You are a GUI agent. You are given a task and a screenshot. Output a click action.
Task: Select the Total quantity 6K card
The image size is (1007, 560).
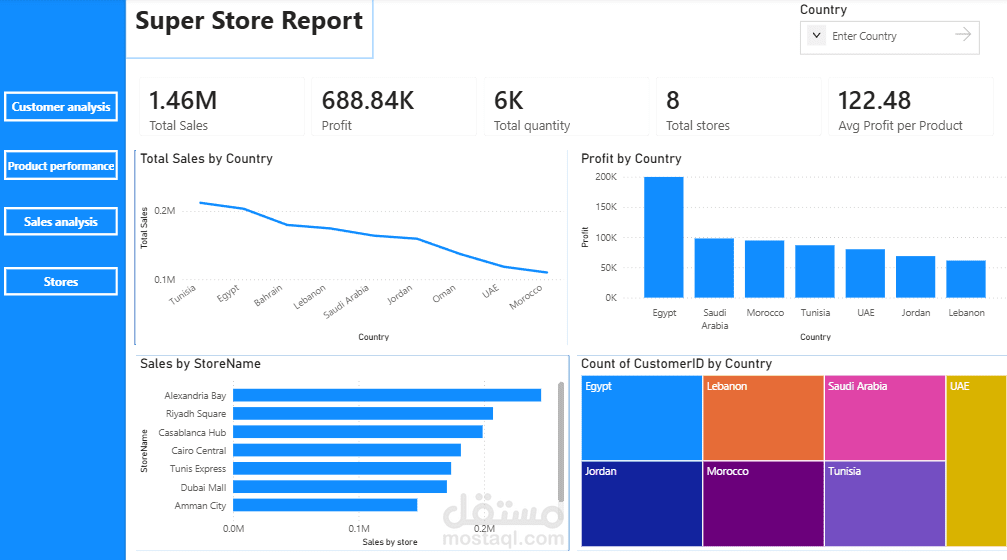(x=566, y=107)
